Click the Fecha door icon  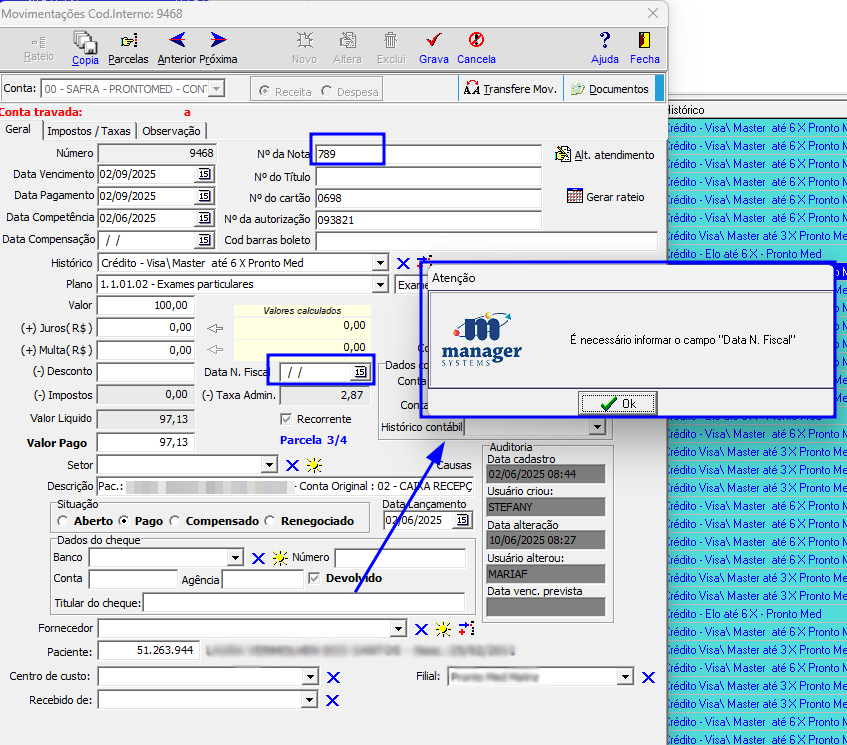644,41
